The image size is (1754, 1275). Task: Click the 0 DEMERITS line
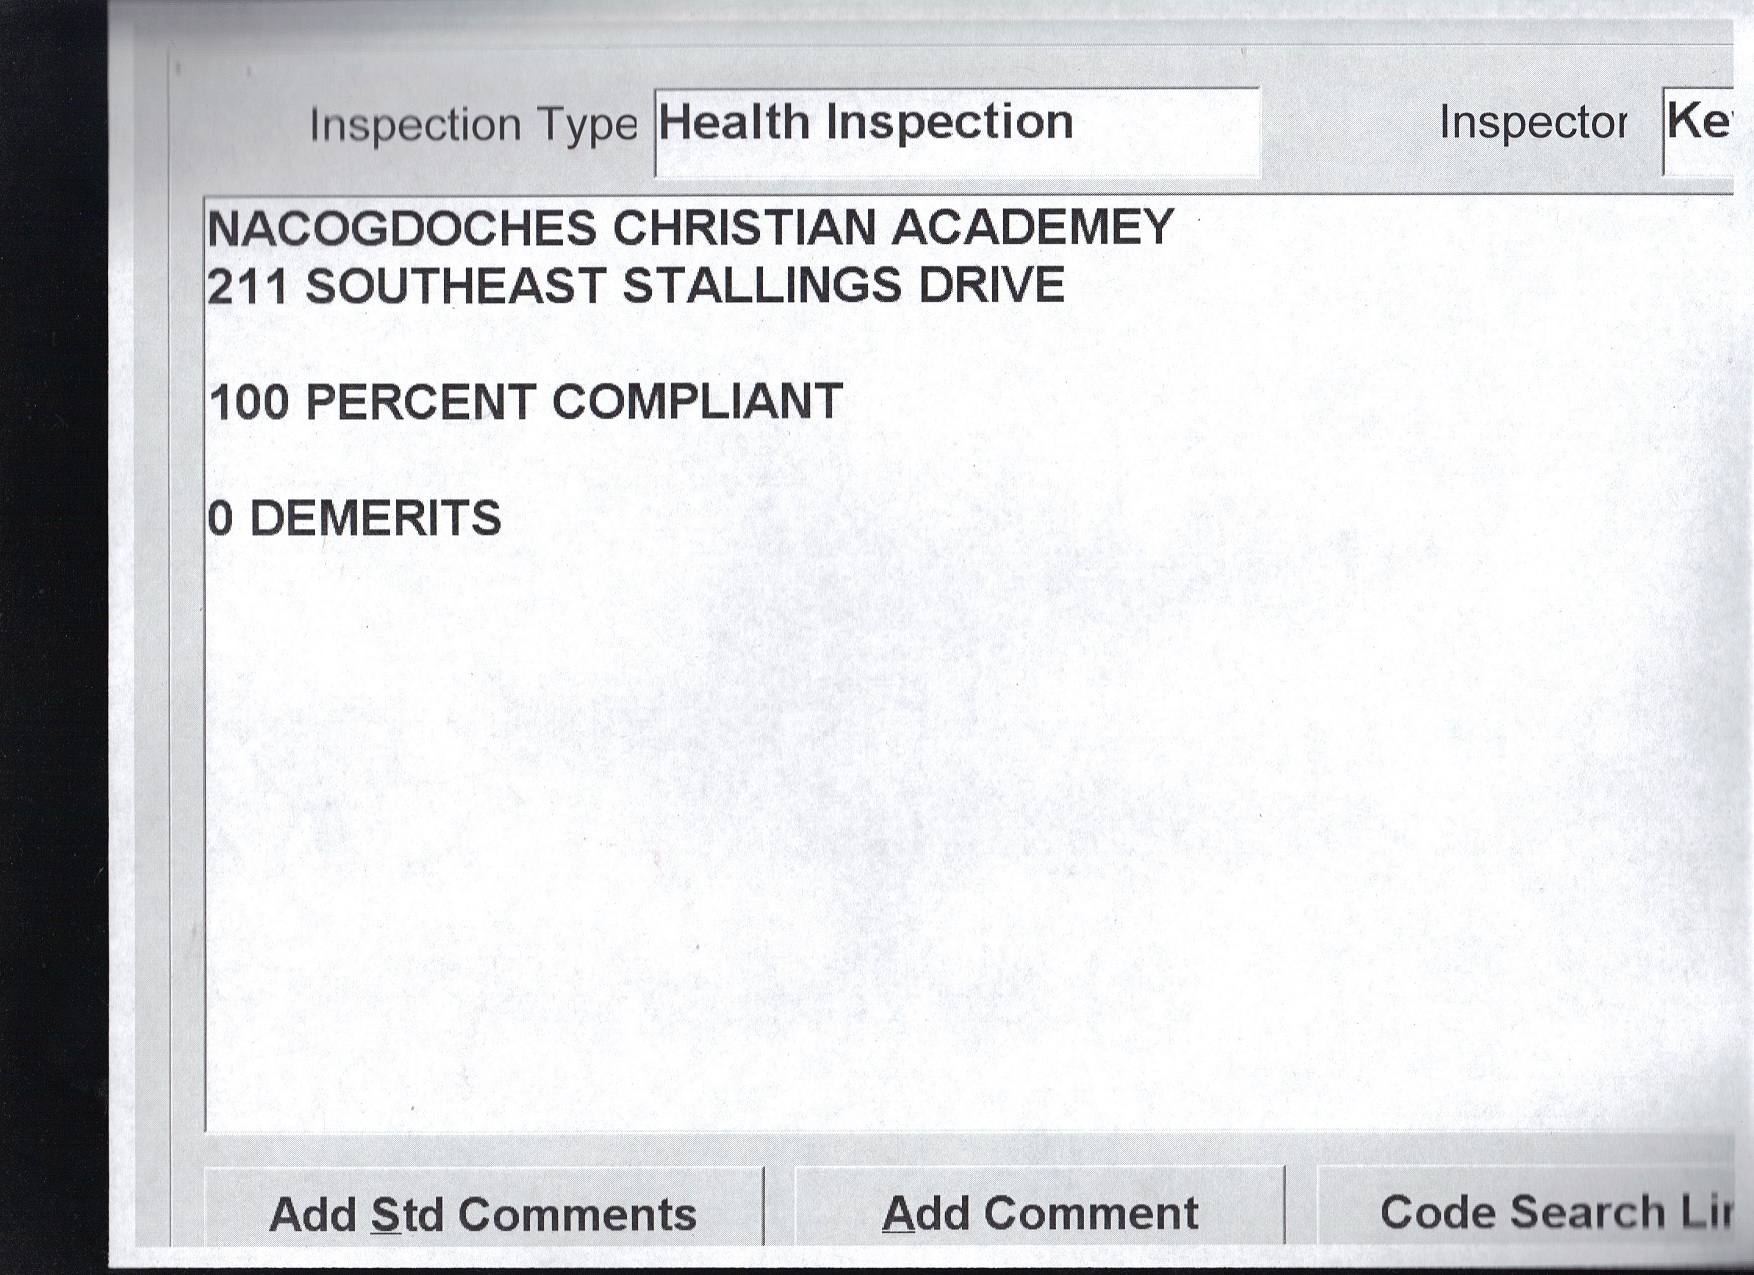tap(355, 519)
